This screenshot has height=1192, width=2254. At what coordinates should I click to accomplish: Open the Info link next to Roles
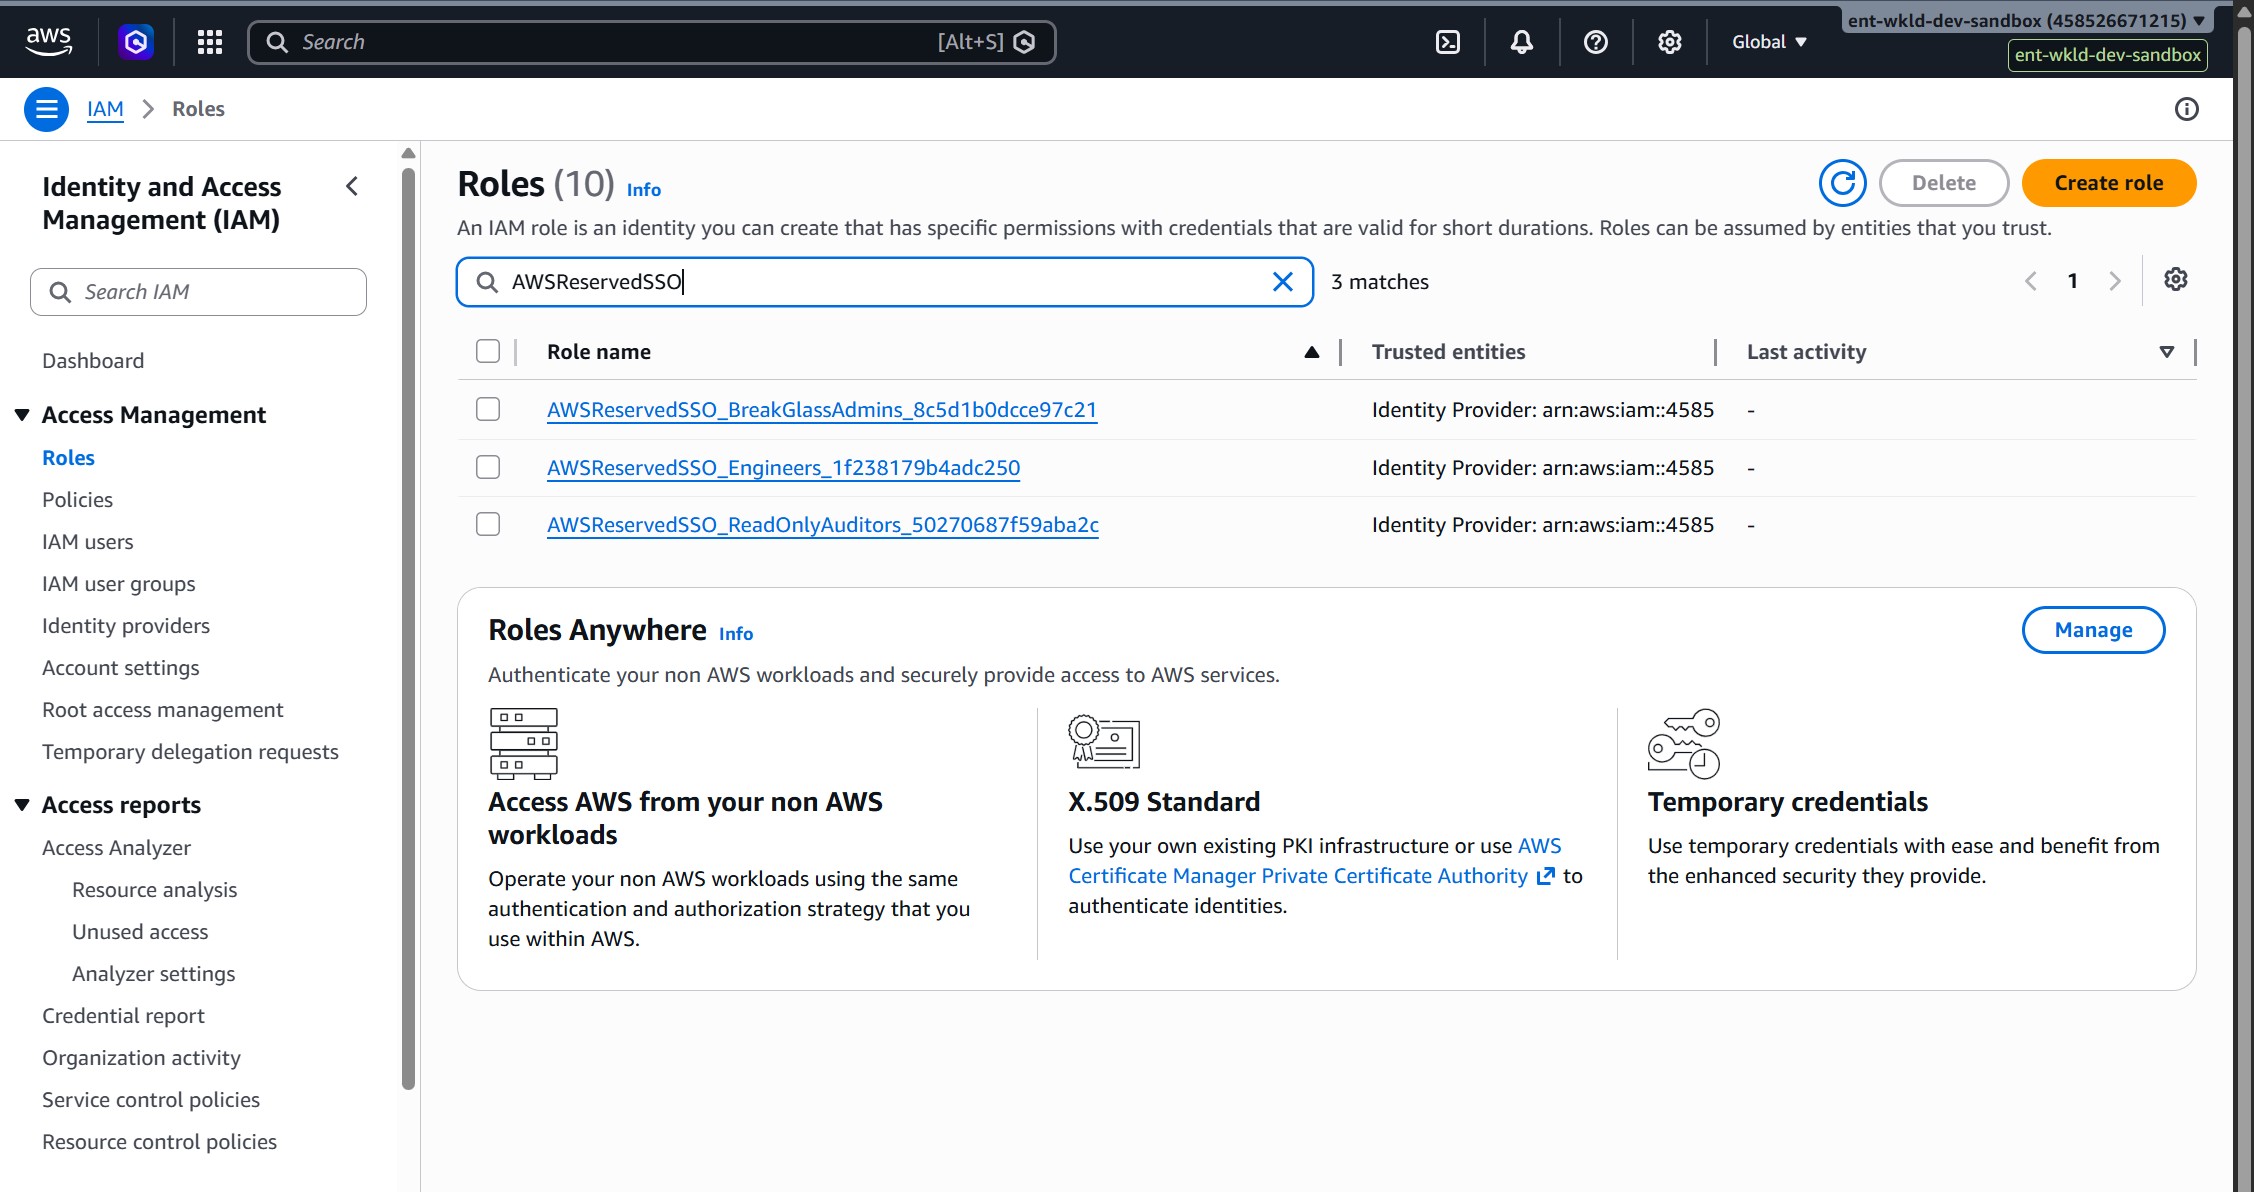643,189
